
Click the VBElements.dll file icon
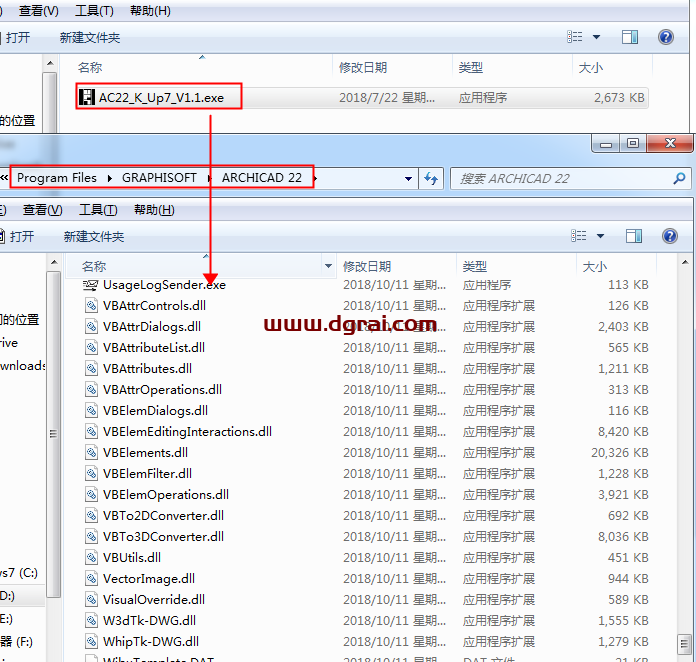91,452
